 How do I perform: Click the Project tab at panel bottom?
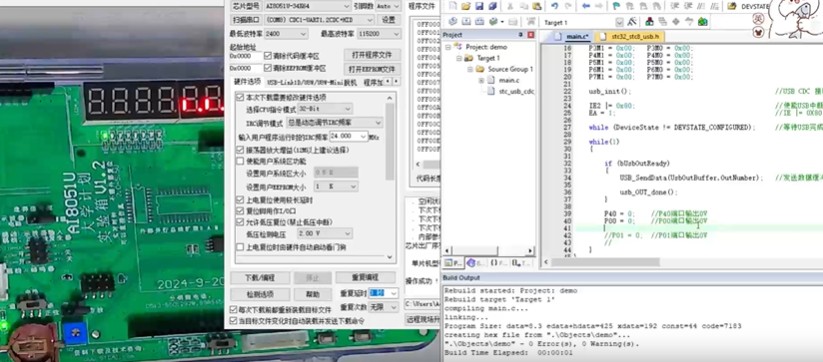pos(453,262)
